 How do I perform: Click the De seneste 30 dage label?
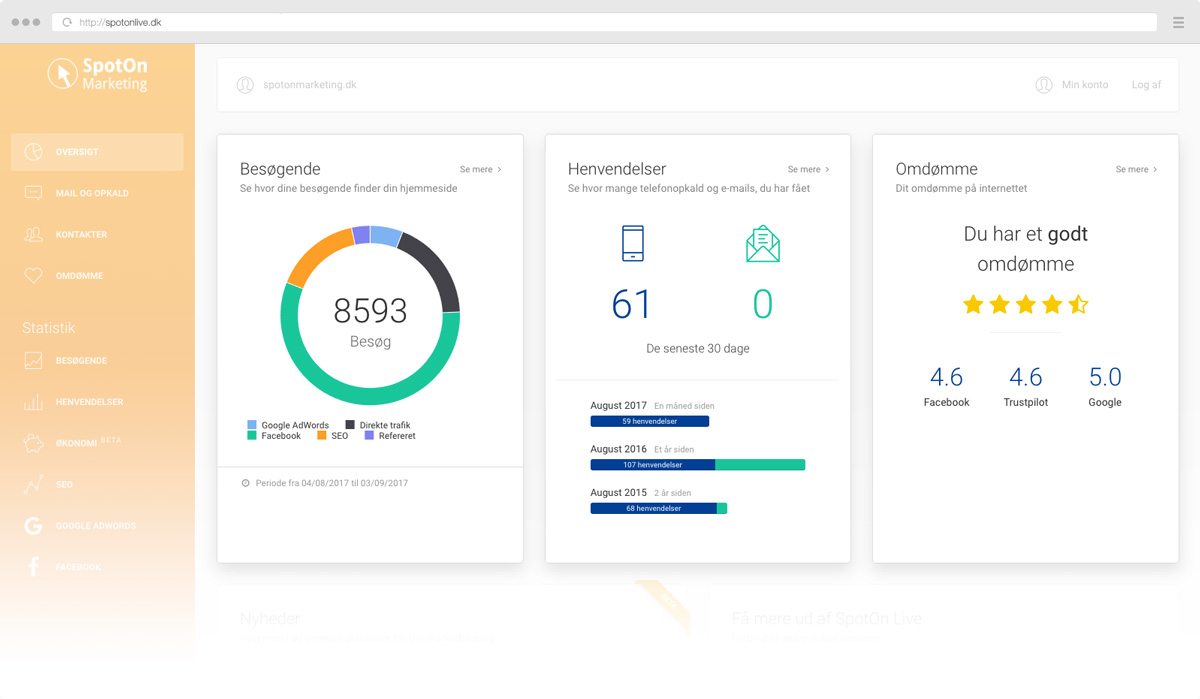point(698,349)
